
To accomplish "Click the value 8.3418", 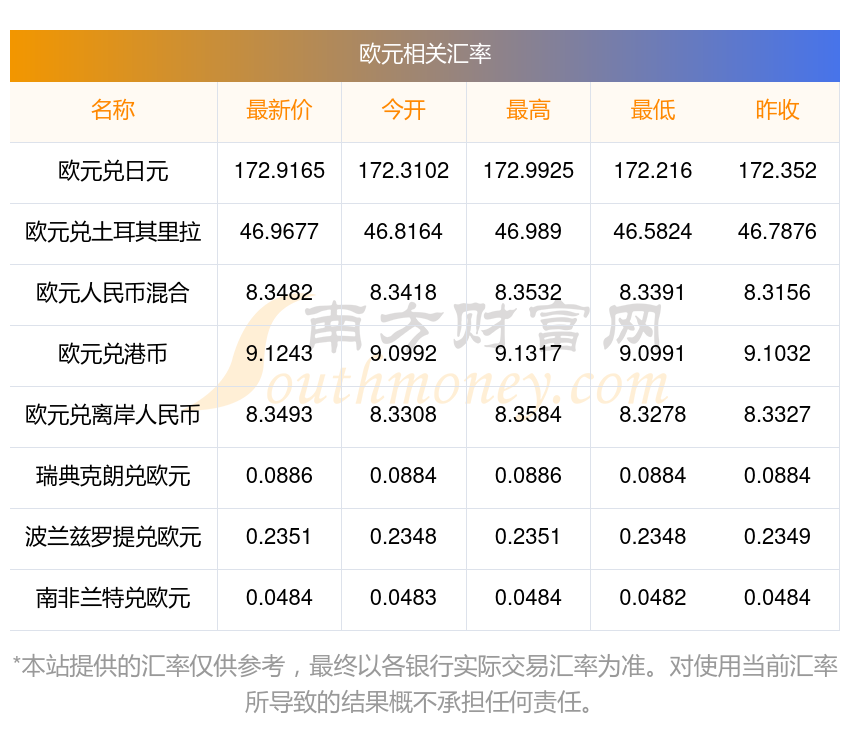I will [403, 293].
